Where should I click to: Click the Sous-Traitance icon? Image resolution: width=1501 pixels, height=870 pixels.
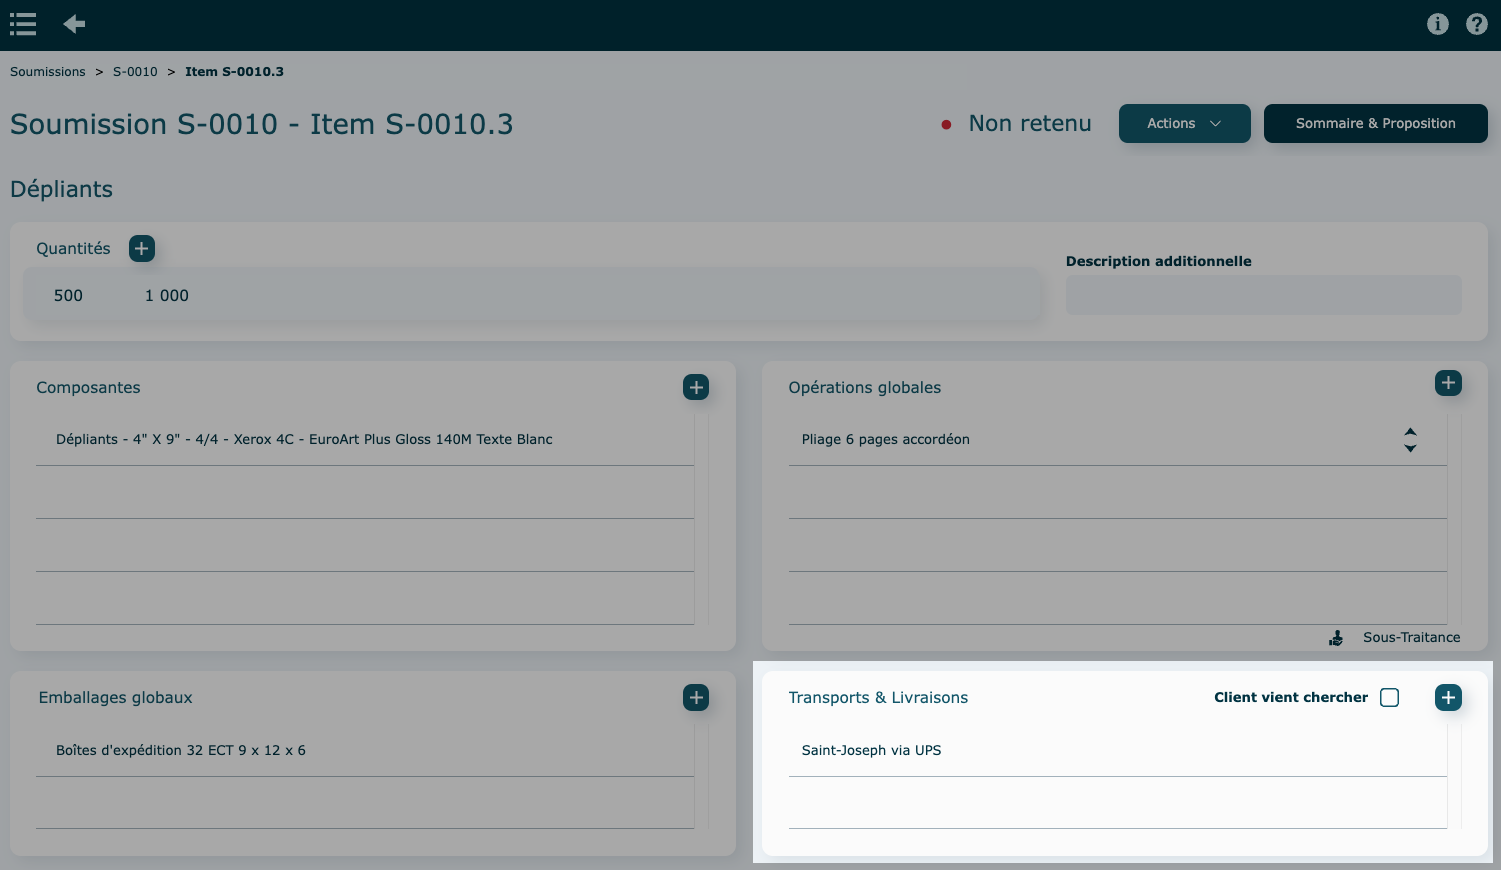coord(1336,638)
